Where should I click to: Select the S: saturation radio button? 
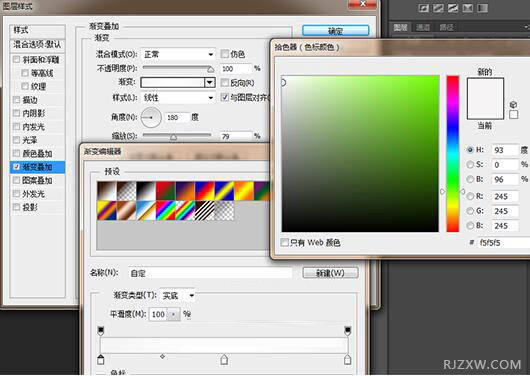pyautogui.click(x=470, y=164)
